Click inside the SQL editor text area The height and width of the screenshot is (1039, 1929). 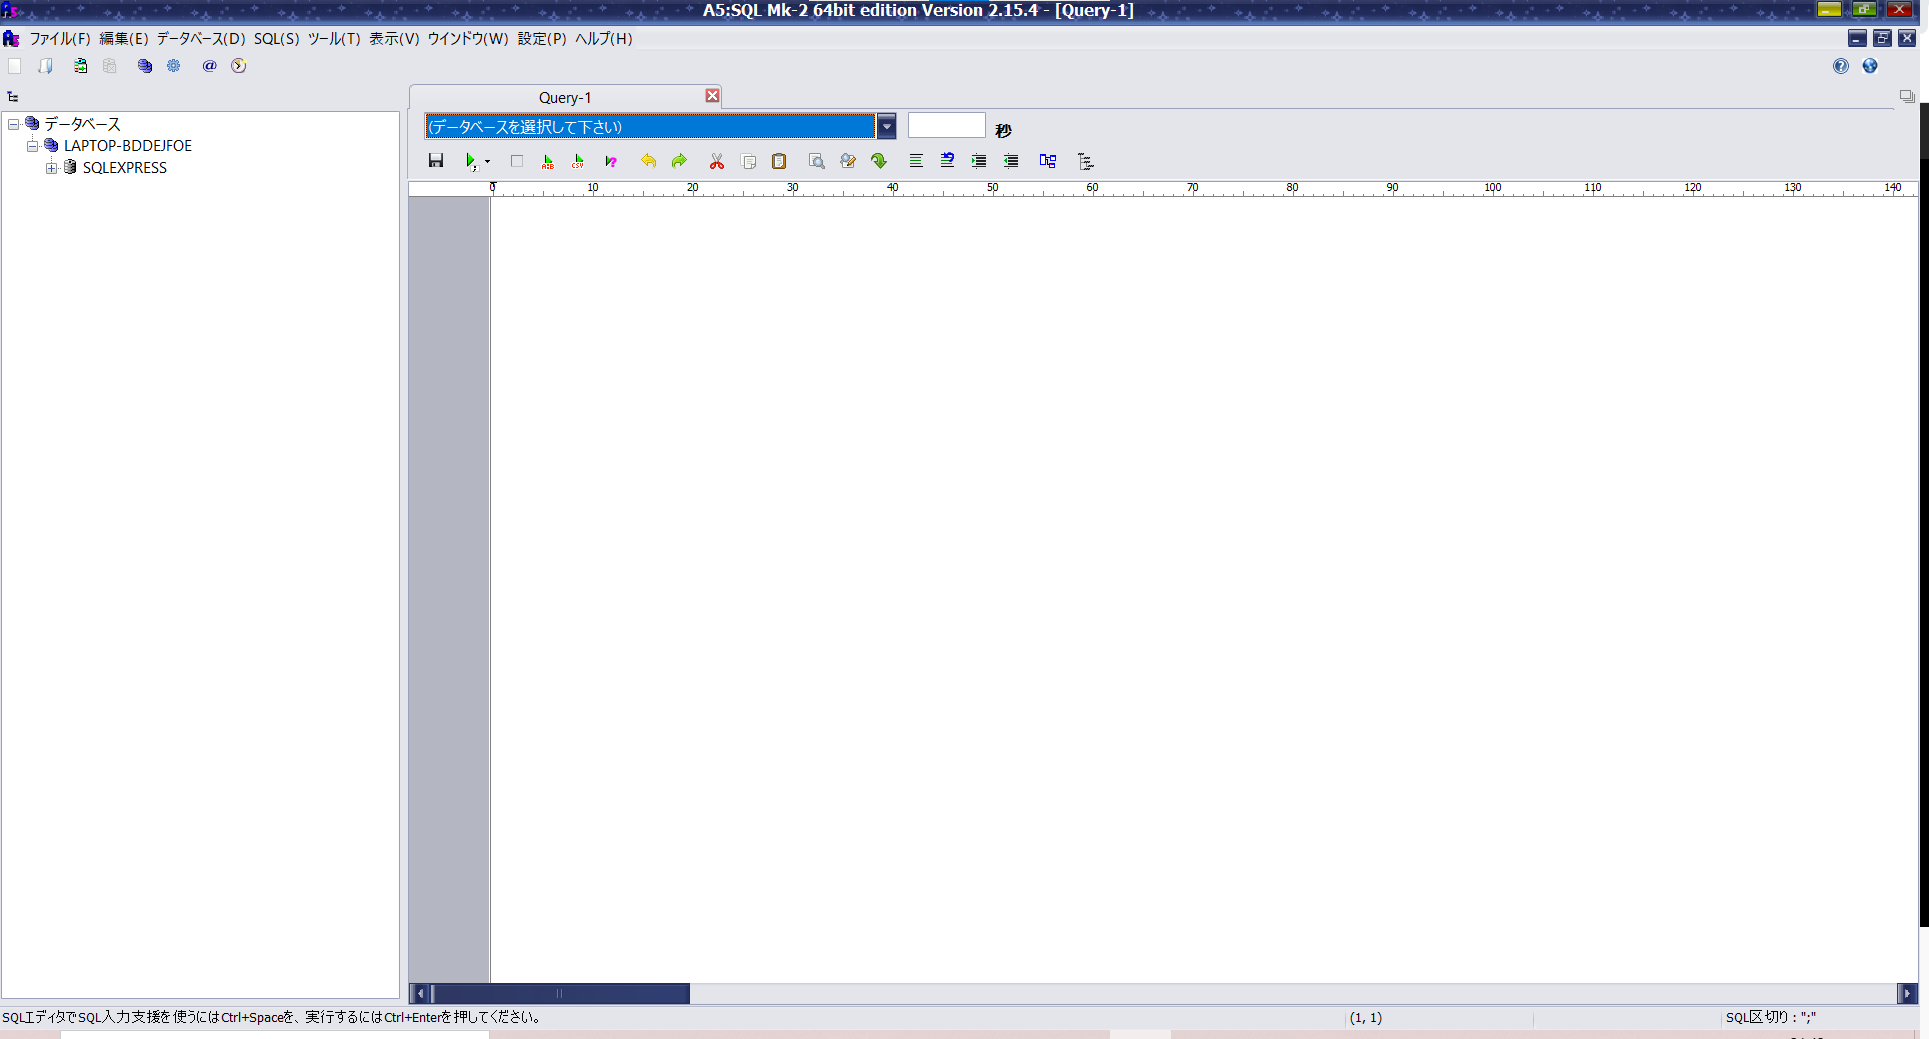click(1203, 589)
